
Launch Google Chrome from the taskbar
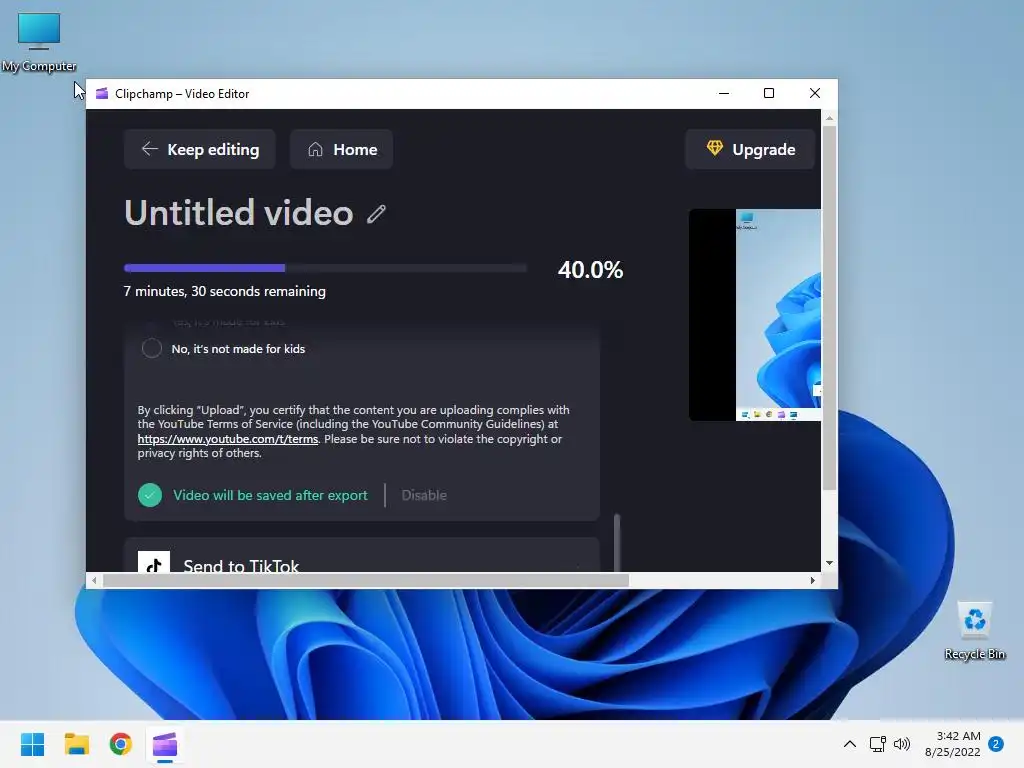121,744
